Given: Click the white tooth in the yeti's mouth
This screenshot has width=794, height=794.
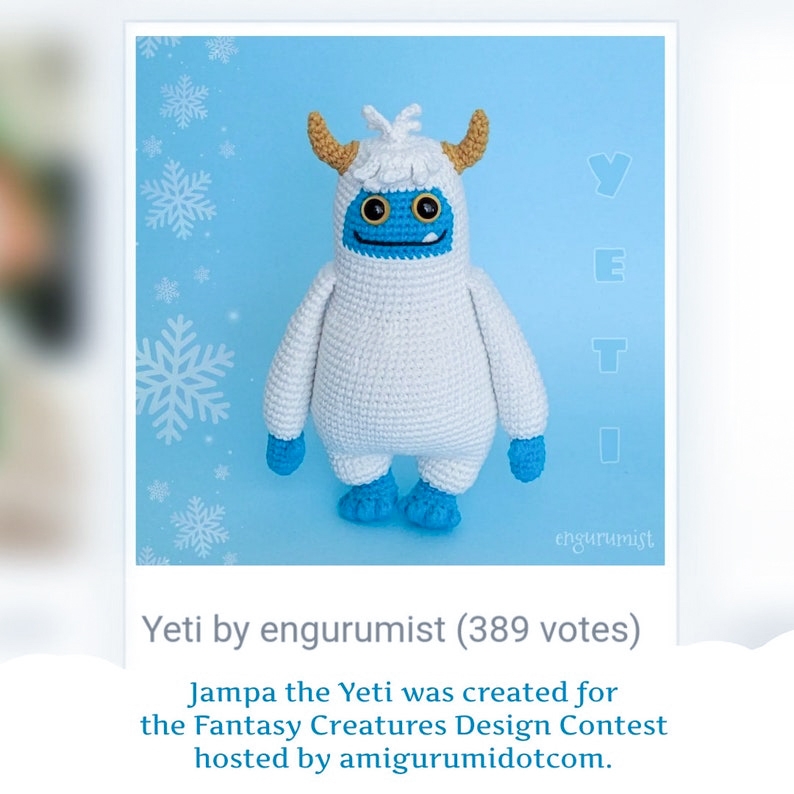Looking at the screenshot, I should (428, 238).
